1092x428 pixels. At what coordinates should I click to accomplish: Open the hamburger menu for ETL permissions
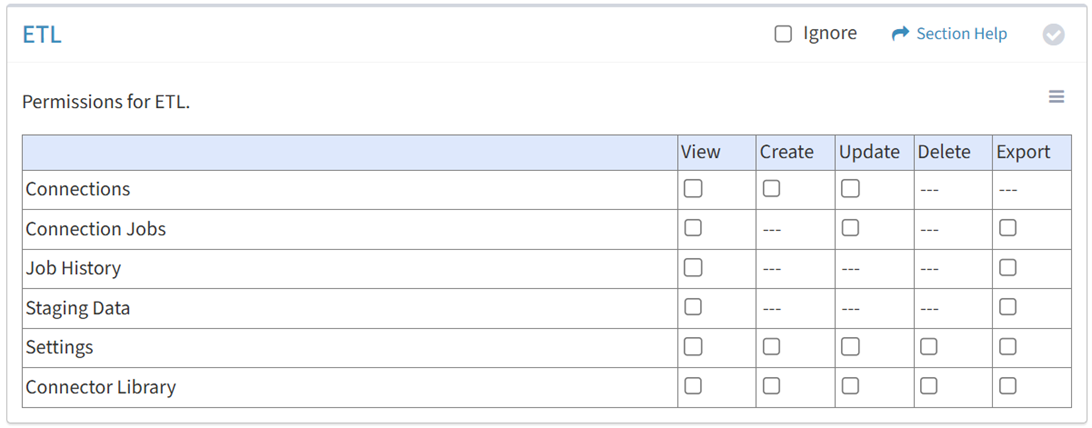coord(1056,97)
